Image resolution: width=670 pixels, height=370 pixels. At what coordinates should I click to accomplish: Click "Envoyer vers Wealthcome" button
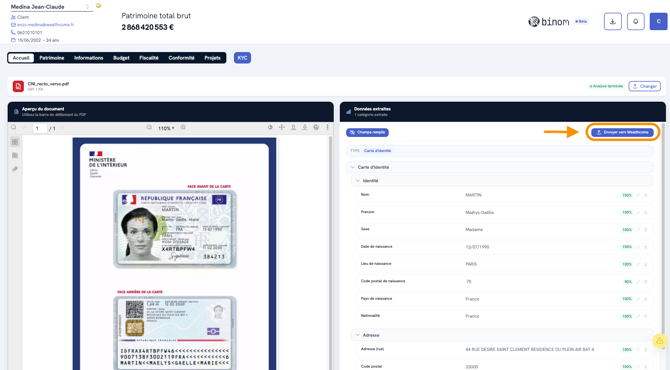623,132
